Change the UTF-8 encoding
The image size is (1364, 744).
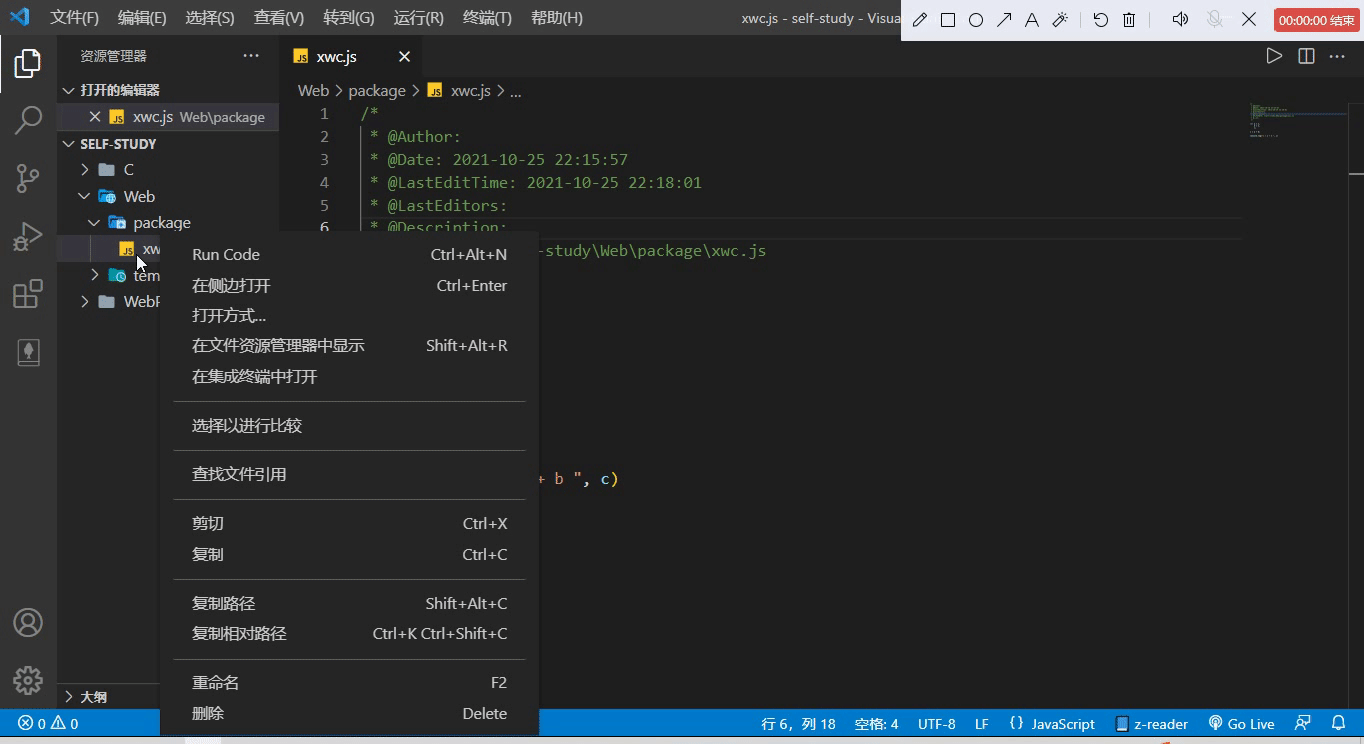[937, 723]
